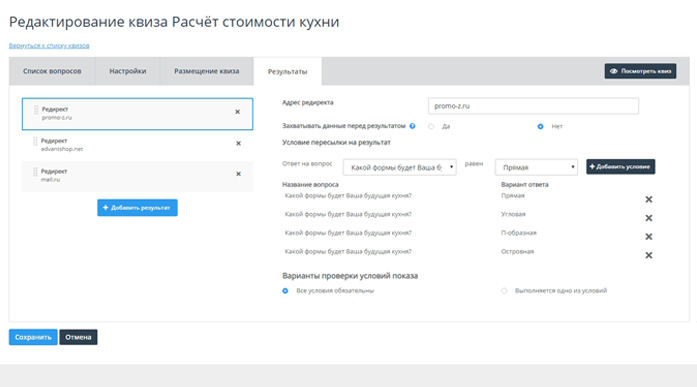Delete the advantshop.net redirect result
The width and height of the screenshot is (697, 387).
238,144
